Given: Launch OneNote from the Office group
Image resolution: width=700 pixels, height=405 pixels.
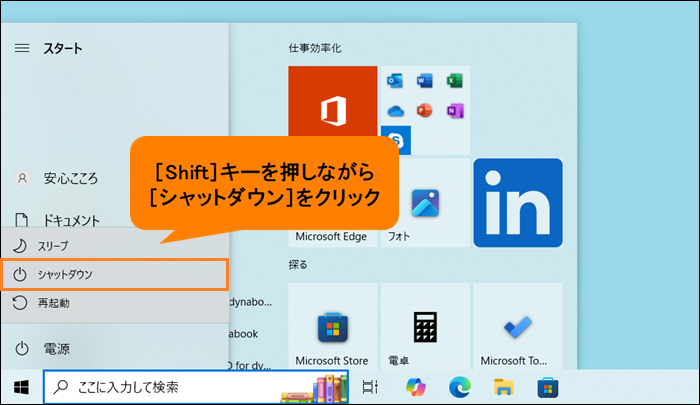Looking at the screenshot, I should [455, 110].
